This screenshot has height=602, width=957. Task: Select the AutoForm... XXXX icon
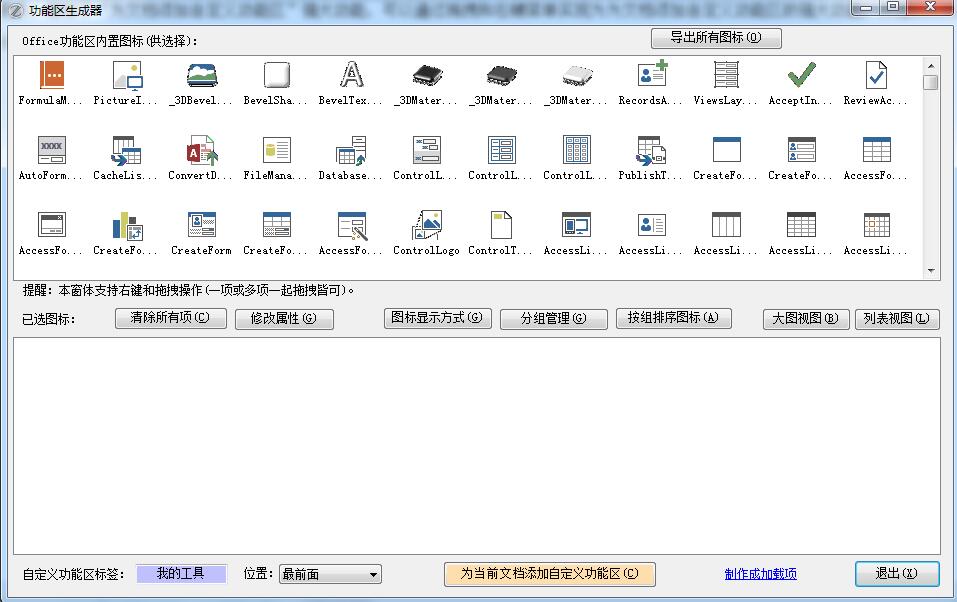tap(51, 150)
